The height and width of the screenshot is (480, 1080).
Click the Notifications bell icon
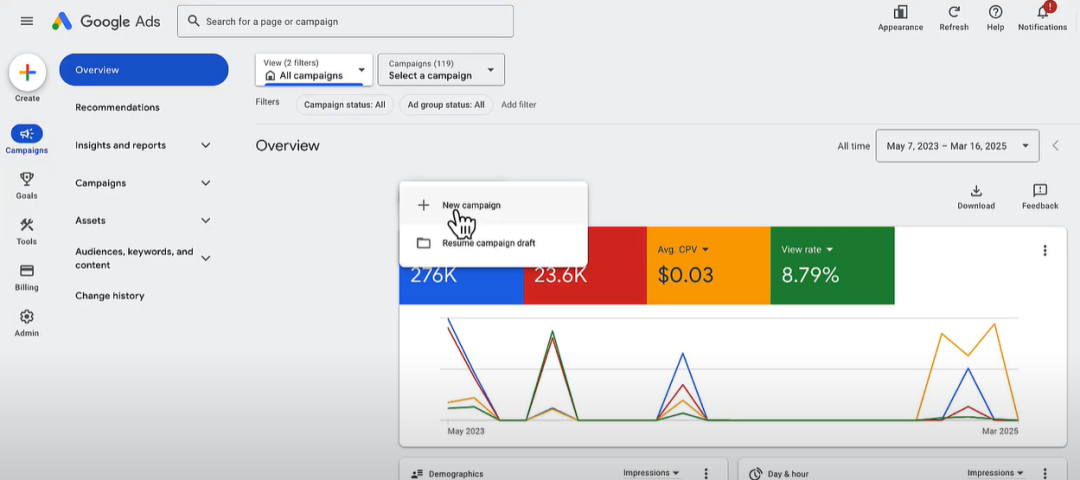1042,13
